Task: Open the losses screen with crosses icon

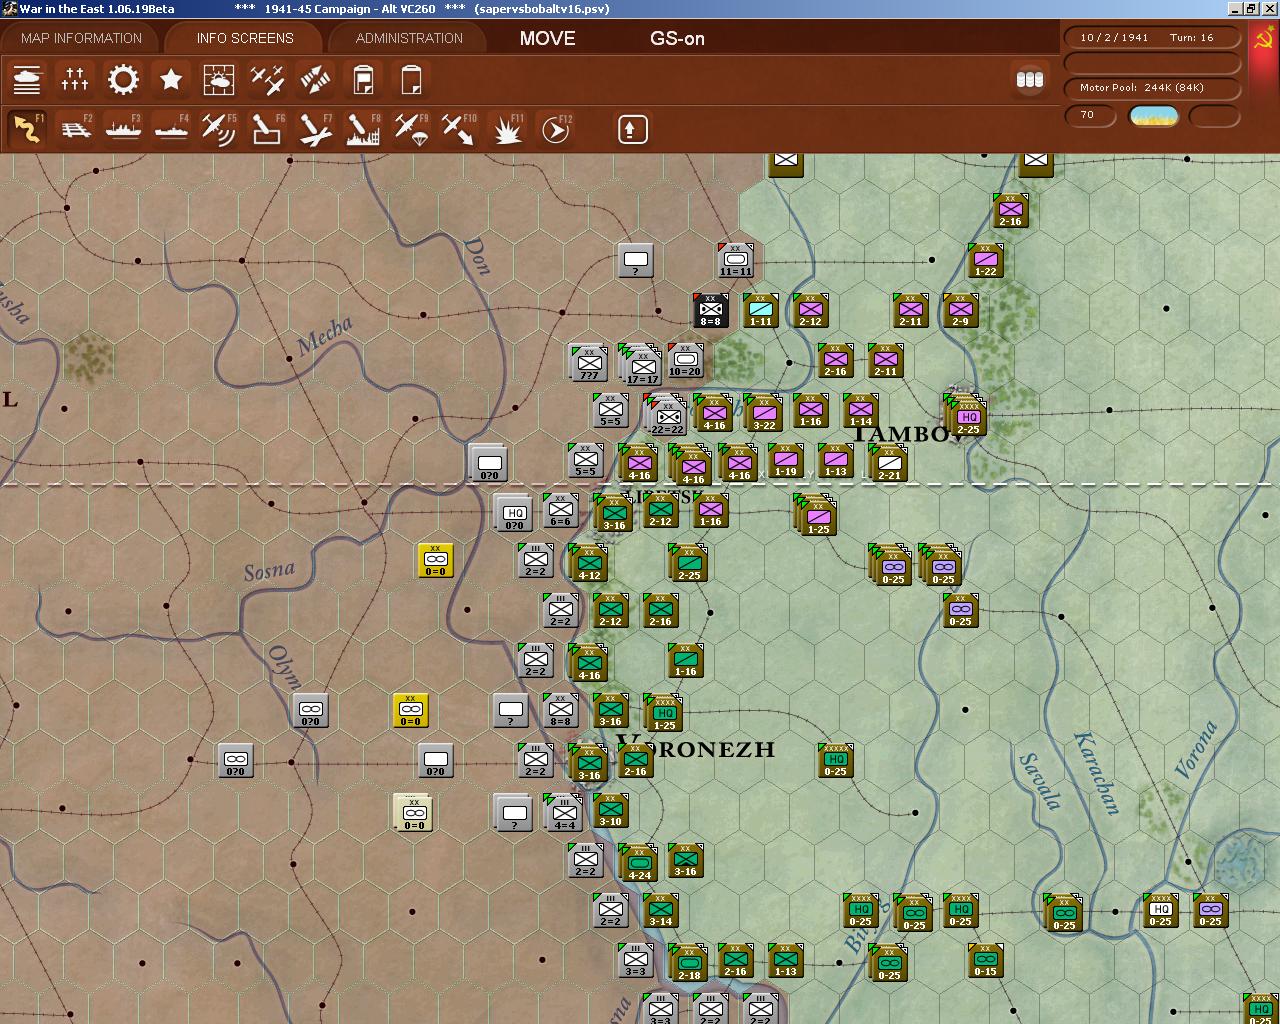Action: click(75, 79)
